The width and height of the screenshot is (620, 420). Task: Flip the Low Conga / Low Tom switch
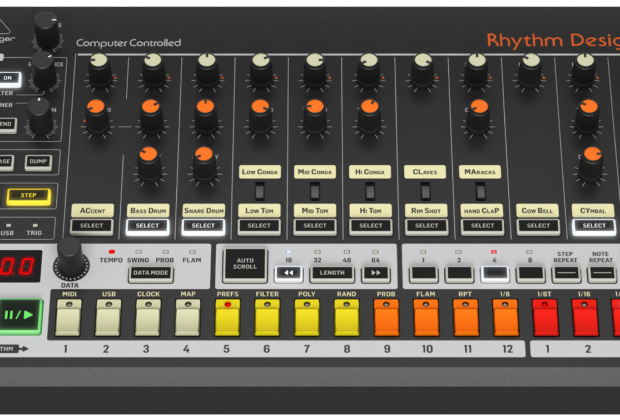(x=259, y=191)
